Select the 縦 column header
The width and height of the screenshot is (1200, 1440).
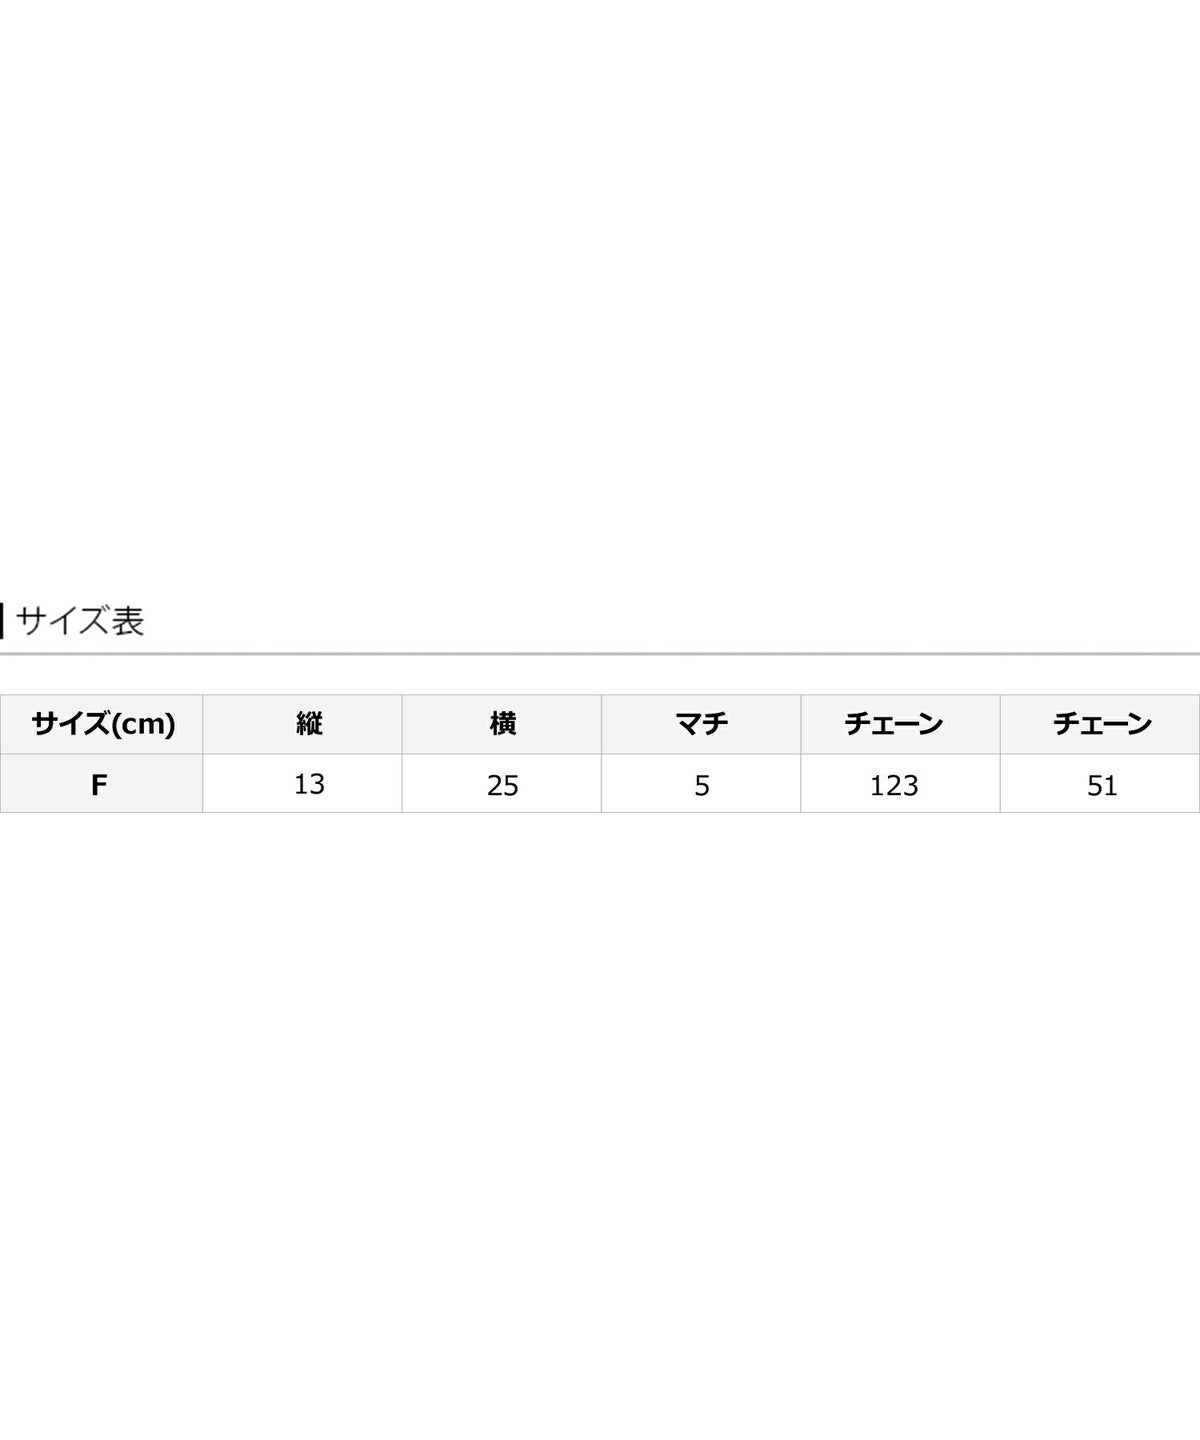click(309, 724)
